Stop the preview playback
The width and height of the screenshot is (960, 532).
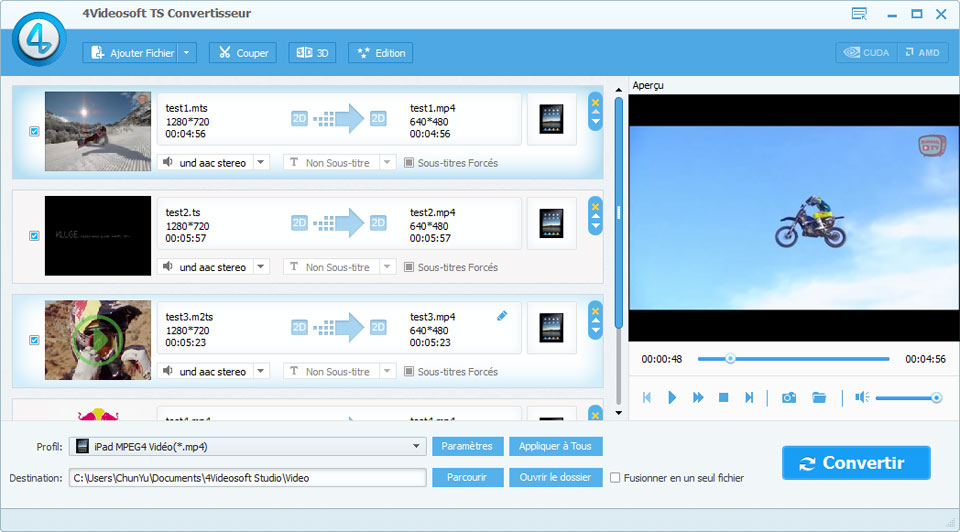(723, 398)
